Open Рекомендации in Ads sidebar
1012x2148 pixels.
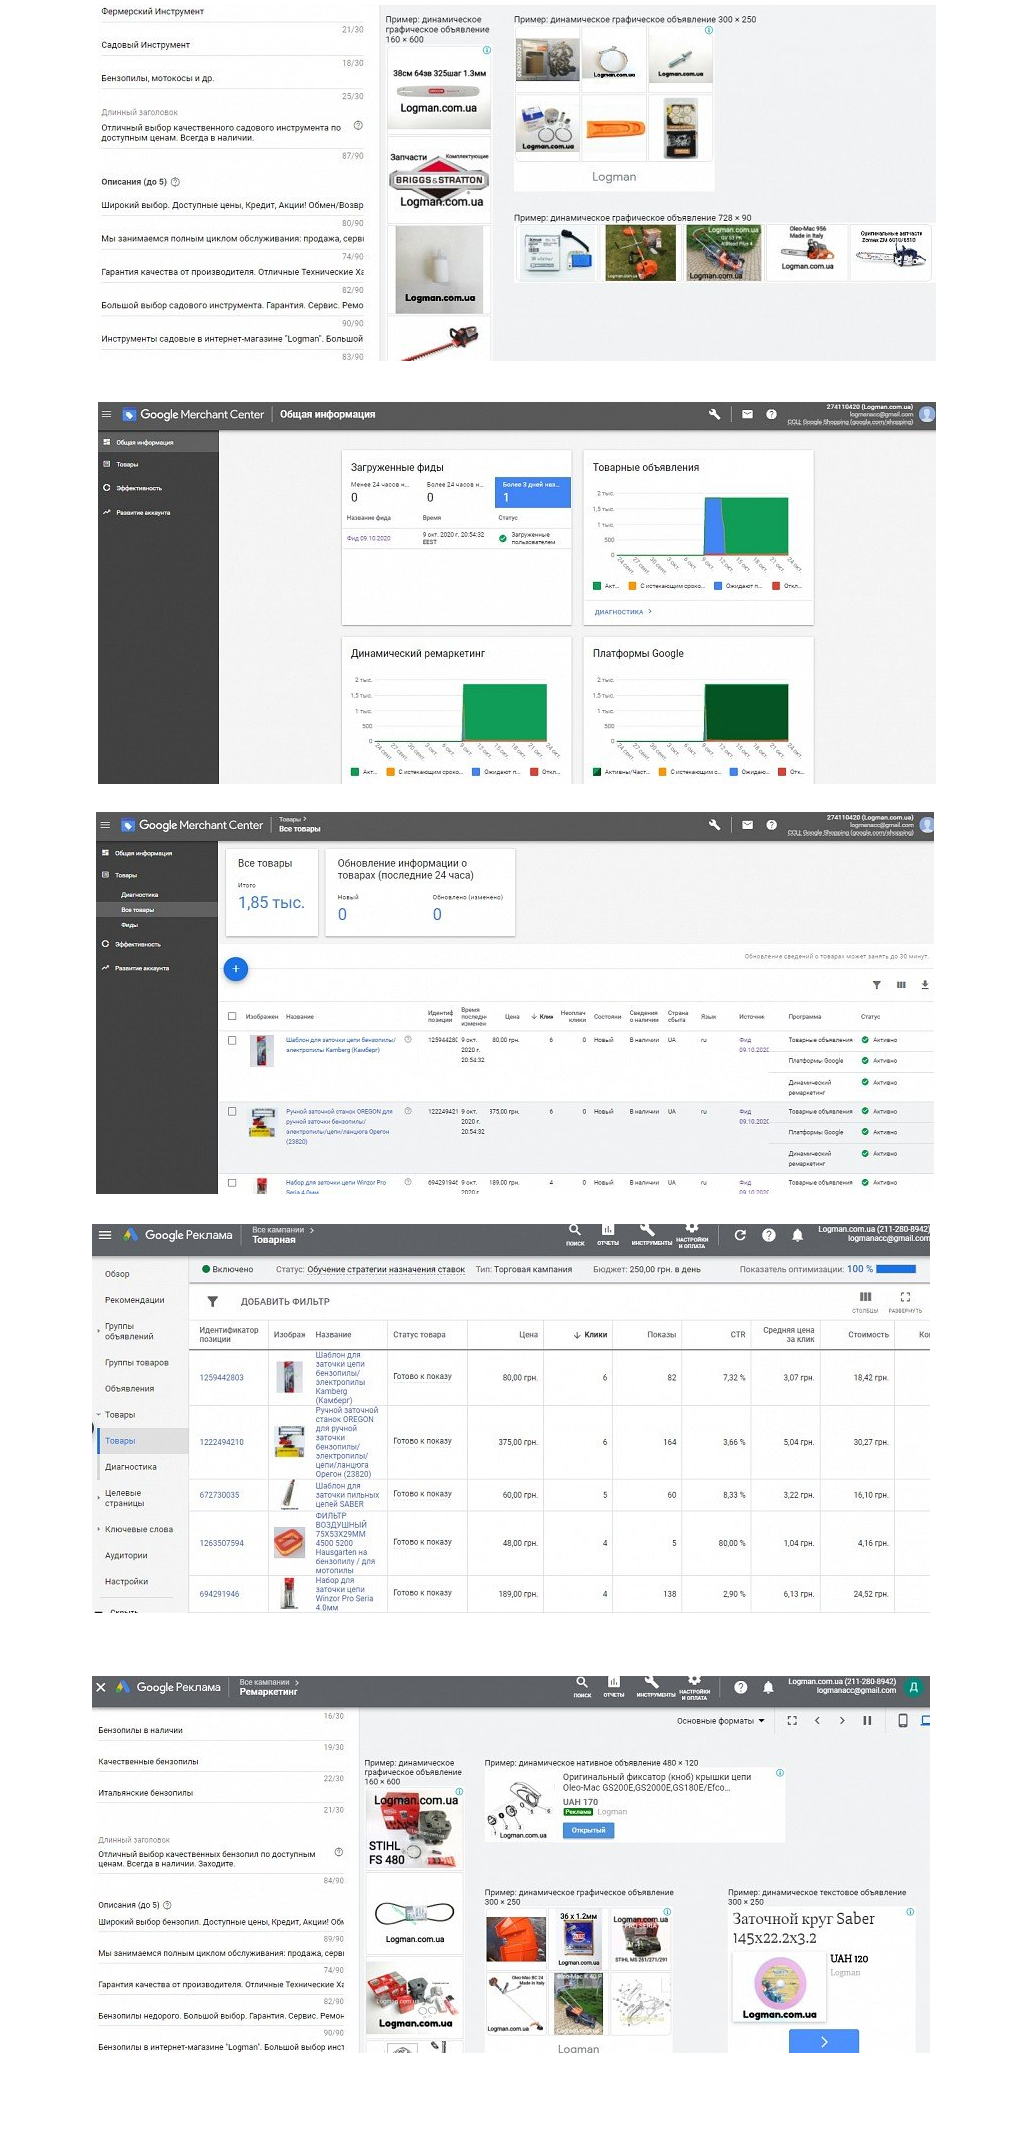[x=134, y=1300]
